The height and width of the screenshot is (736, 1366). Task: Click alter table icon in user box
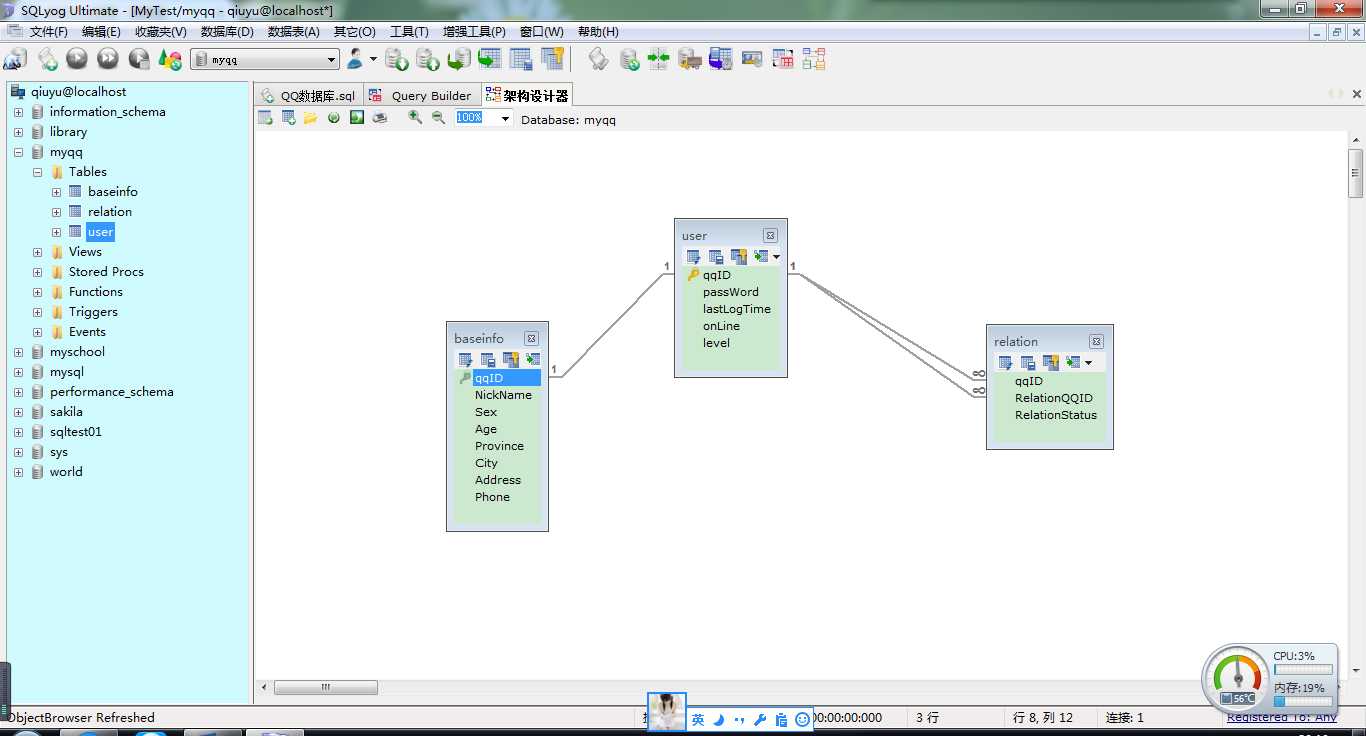tap(694, 257)
